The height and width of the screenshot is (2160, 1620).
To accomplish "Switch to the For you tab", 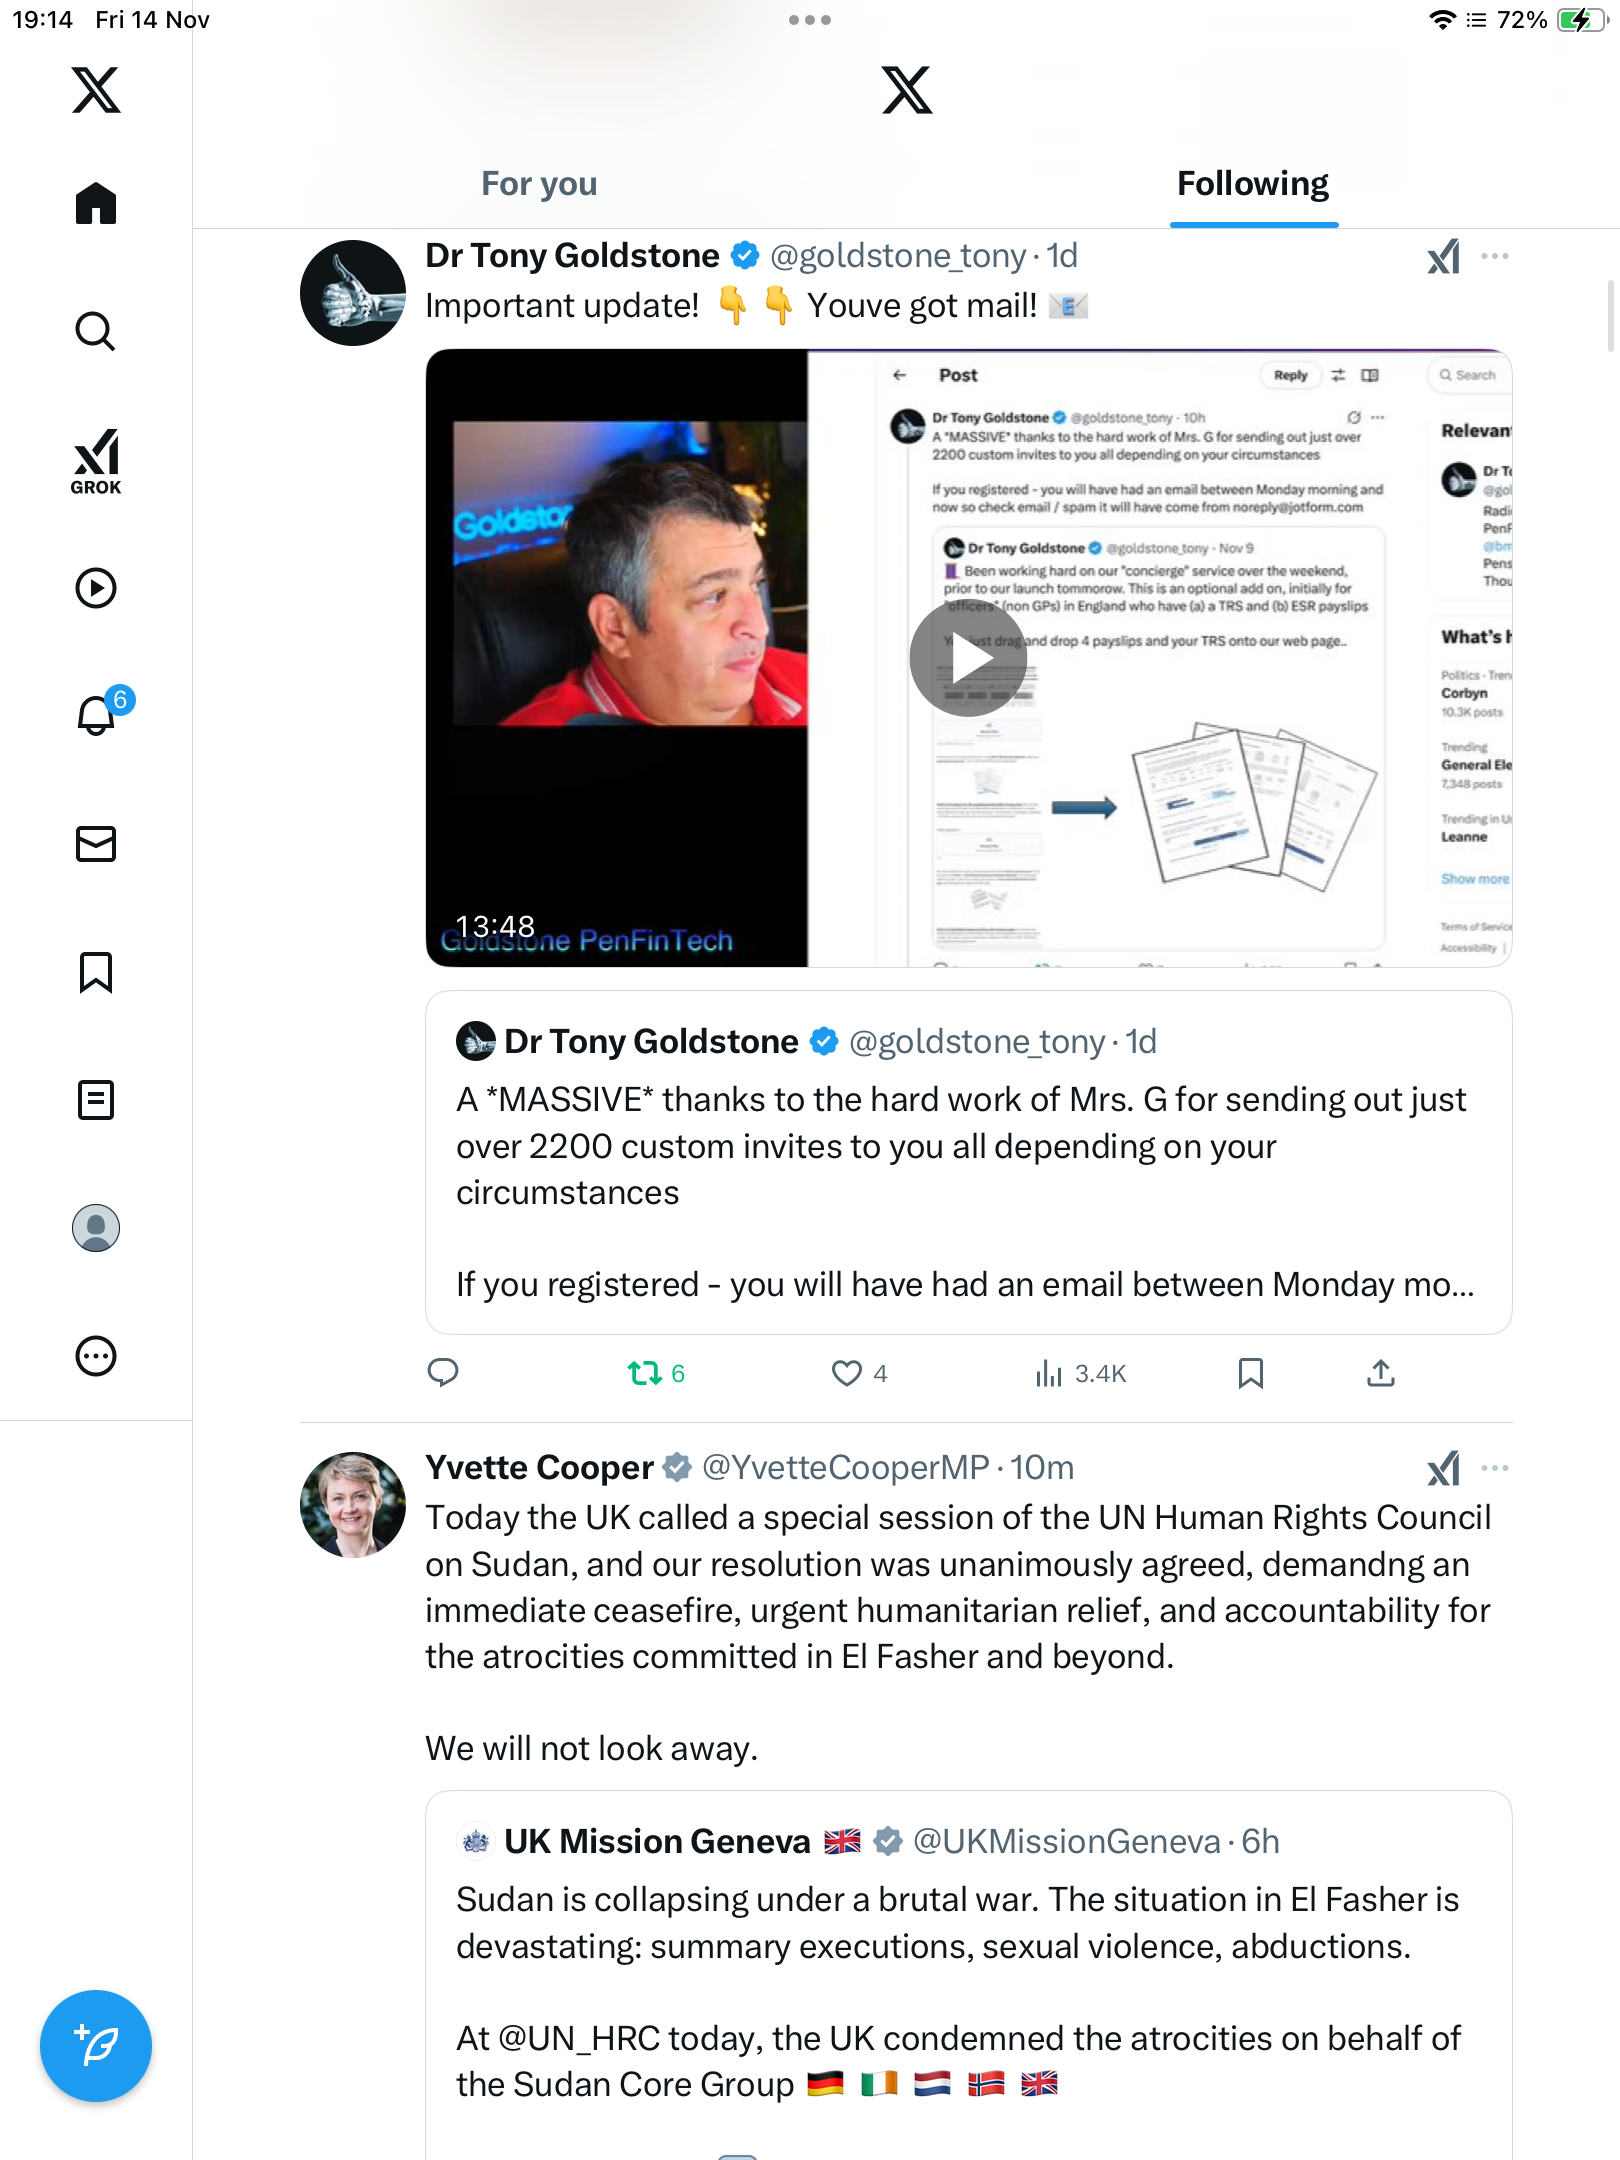I will pos(539,184).
